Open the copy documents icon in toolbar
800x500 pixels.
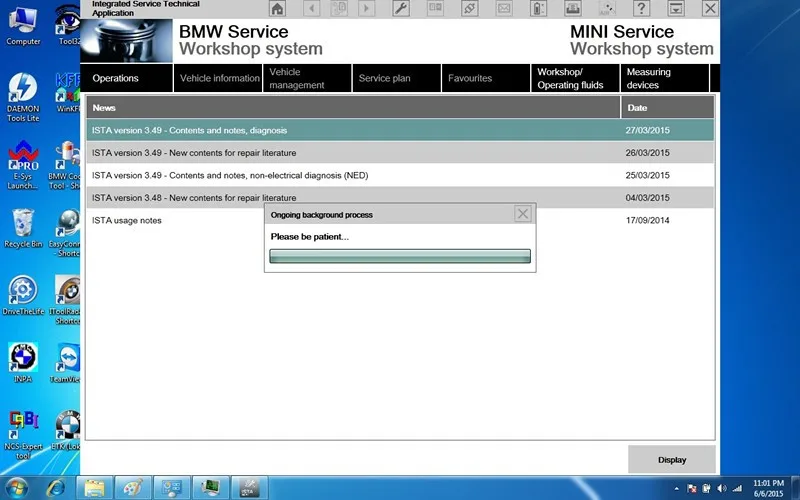(339, 8)
